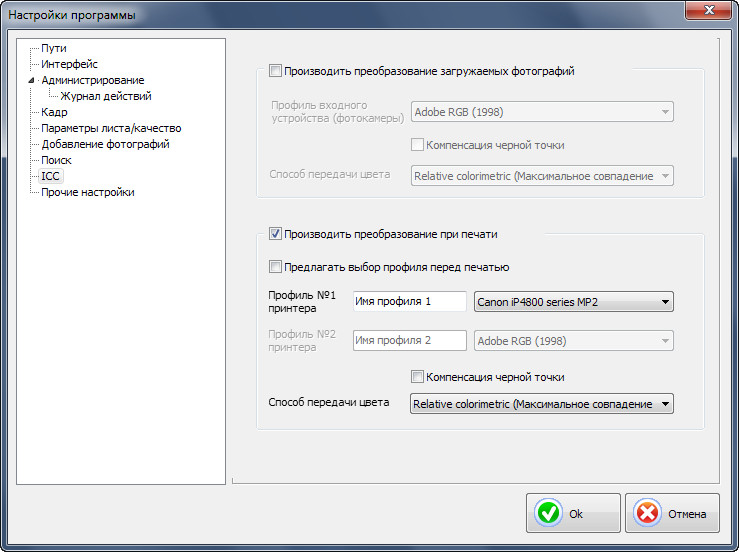Select ICC in settings tree

coord(50,176)
